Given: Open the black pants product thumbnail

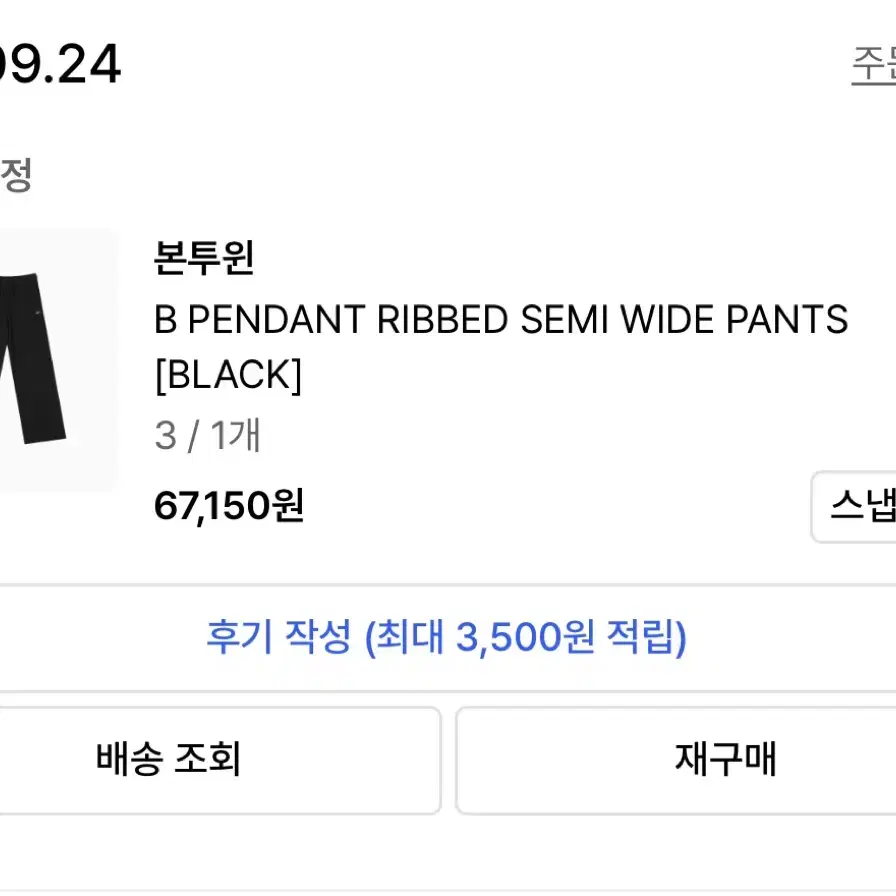Looking at the screenshot, I should [57, 360].
